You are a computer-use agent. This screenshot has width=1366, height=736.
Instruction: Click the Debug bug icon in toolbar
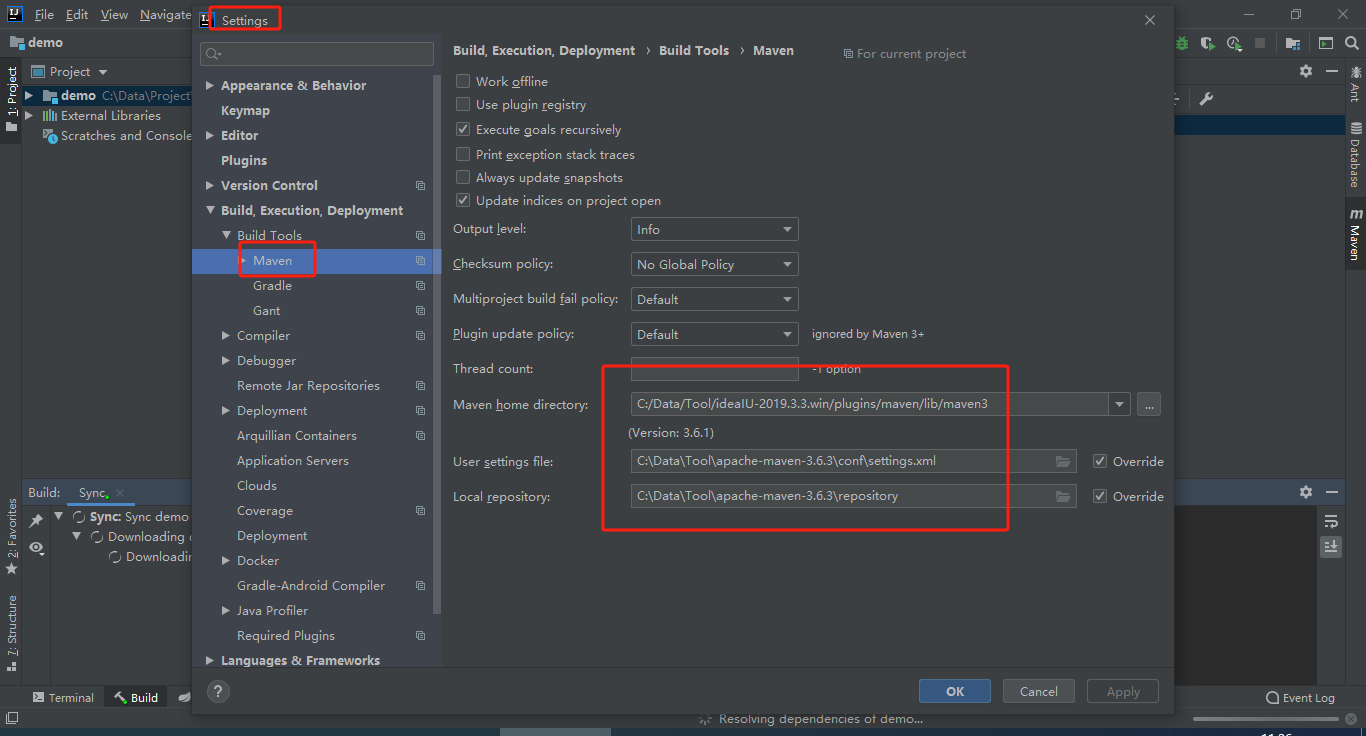(x=1183, y=44)
